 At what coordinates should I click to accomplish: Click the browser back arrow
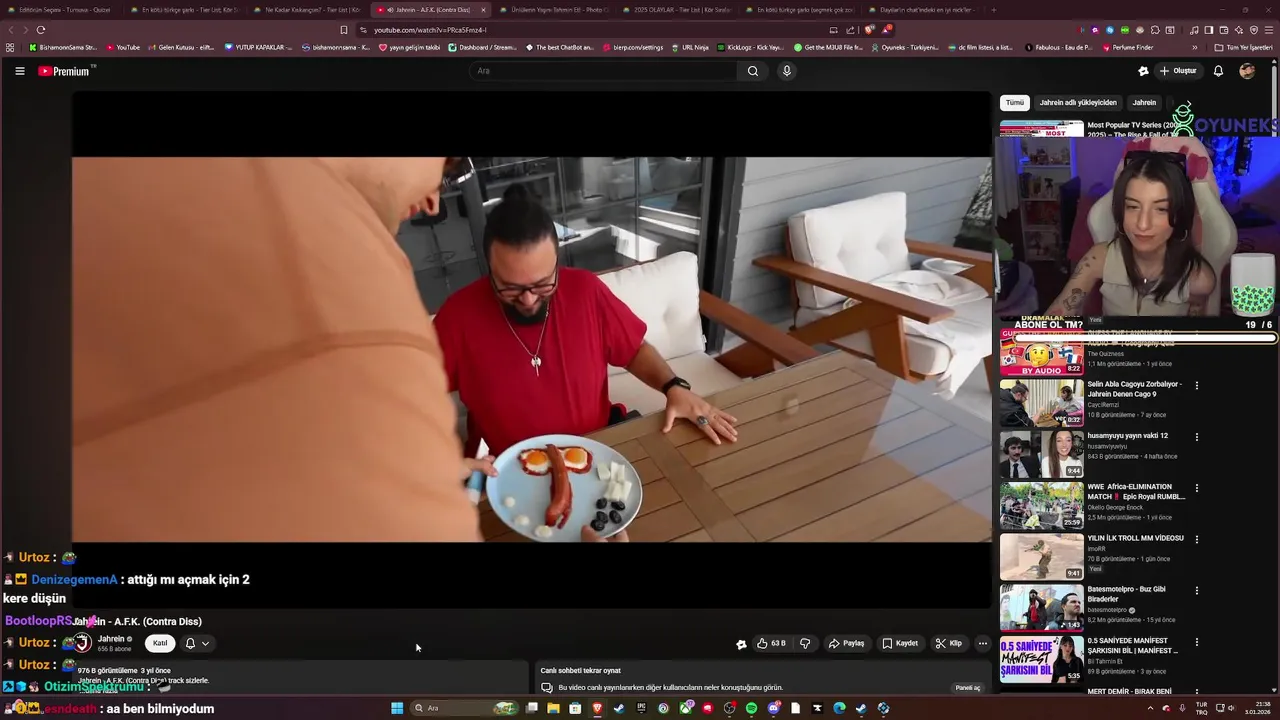tap(12, 30)
